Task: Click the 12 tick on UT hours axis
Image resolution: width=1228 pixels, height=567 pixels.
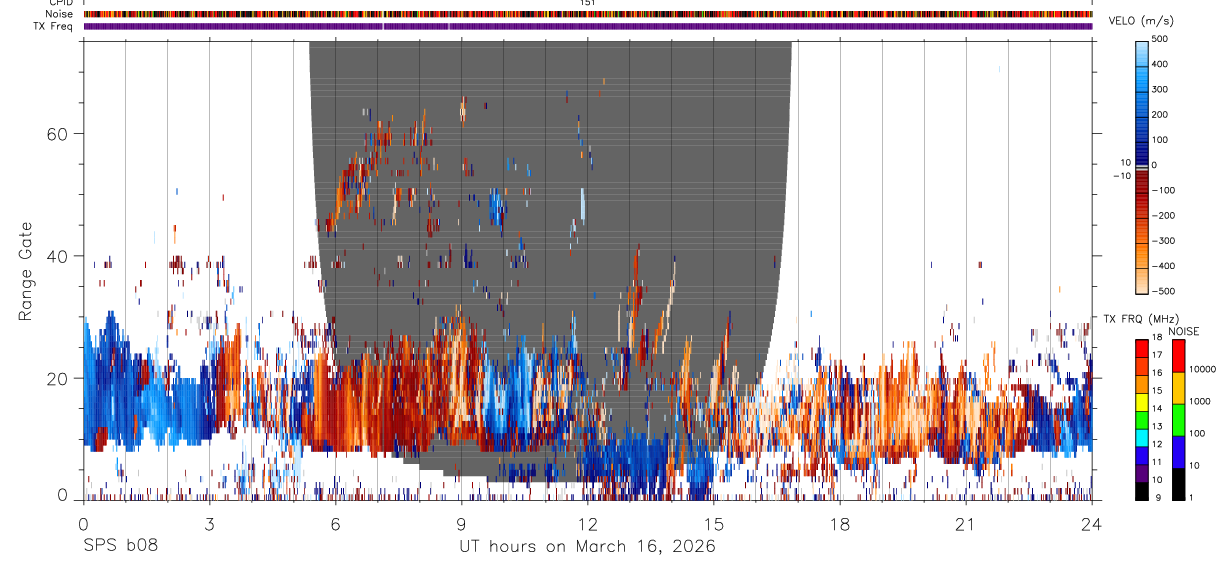Action: point(587,524)
